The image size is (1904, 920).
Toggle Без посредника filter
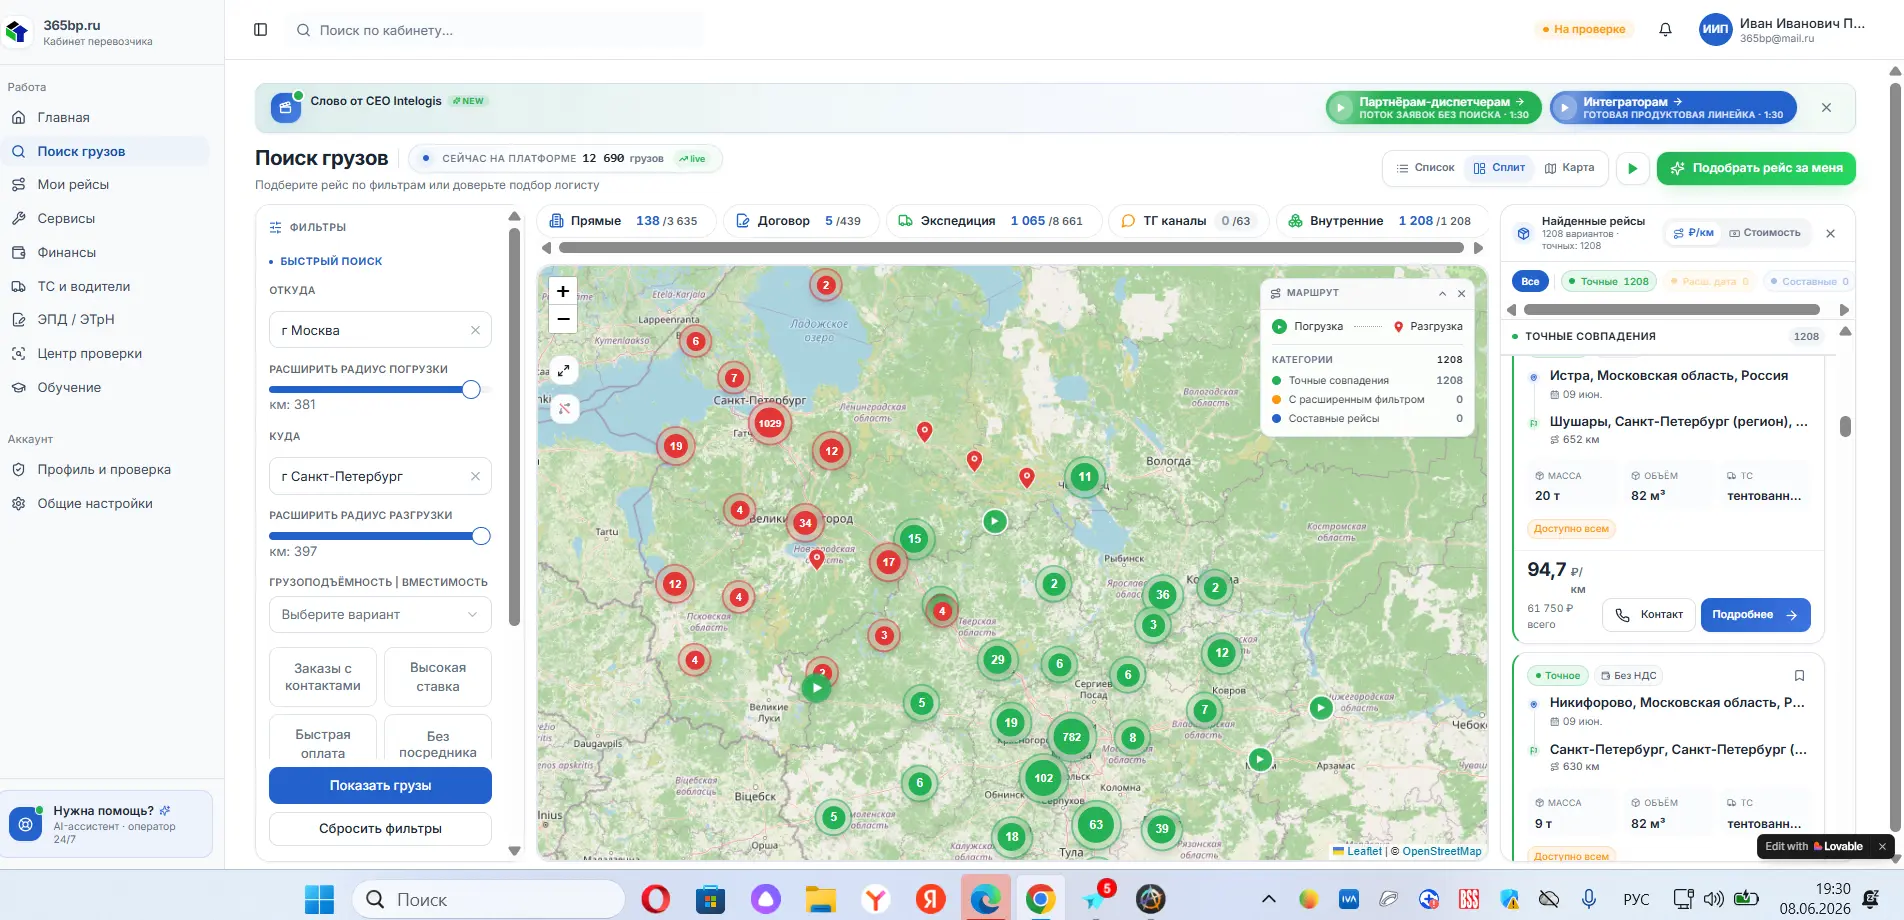click(438, 739)
